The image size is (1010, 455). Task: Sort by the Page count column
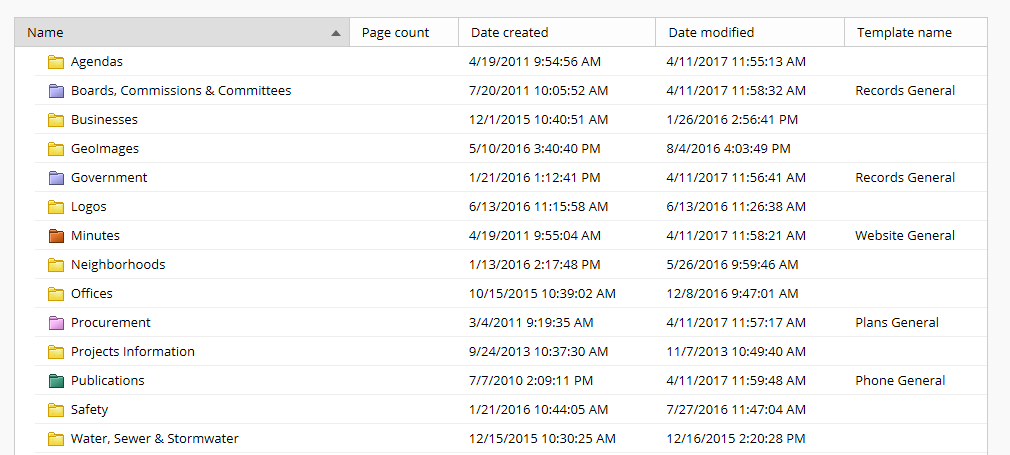tap(404, 32)
